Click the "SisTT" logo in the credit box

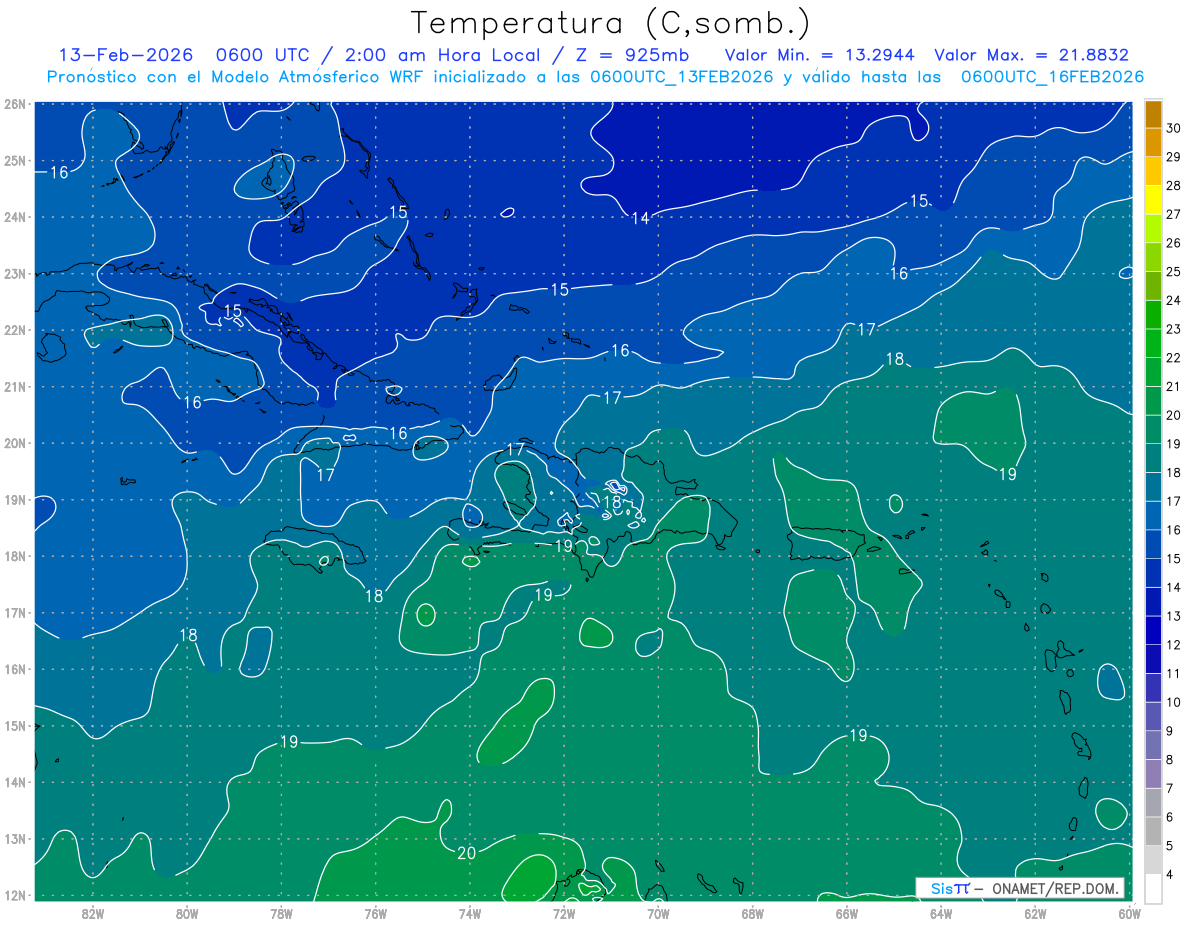[x=950, y=888]
